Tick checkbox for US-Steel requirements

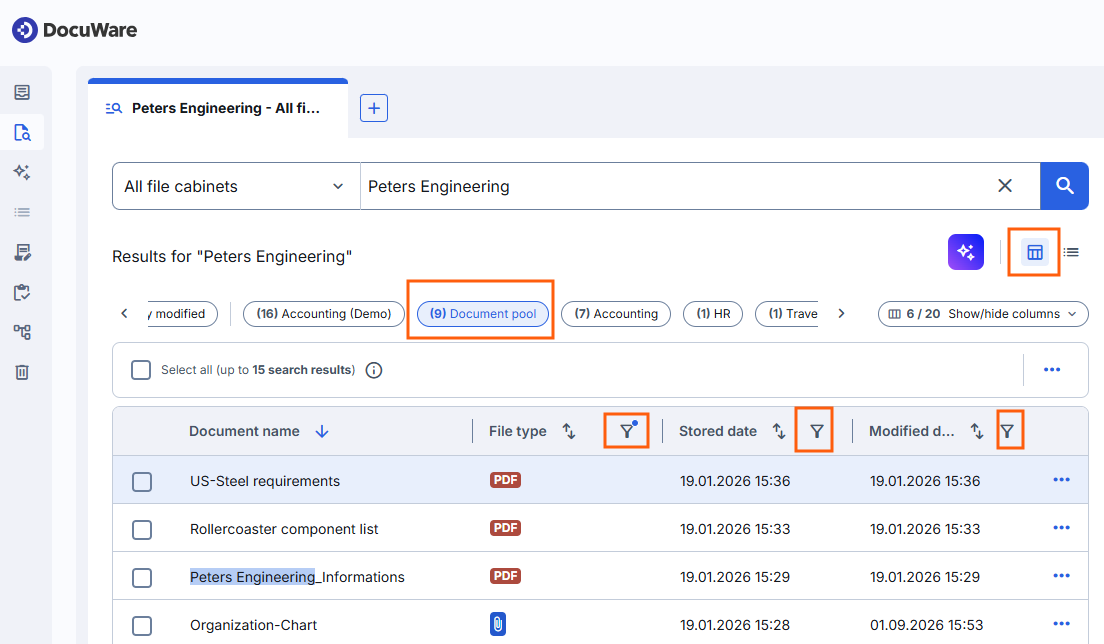142,482
